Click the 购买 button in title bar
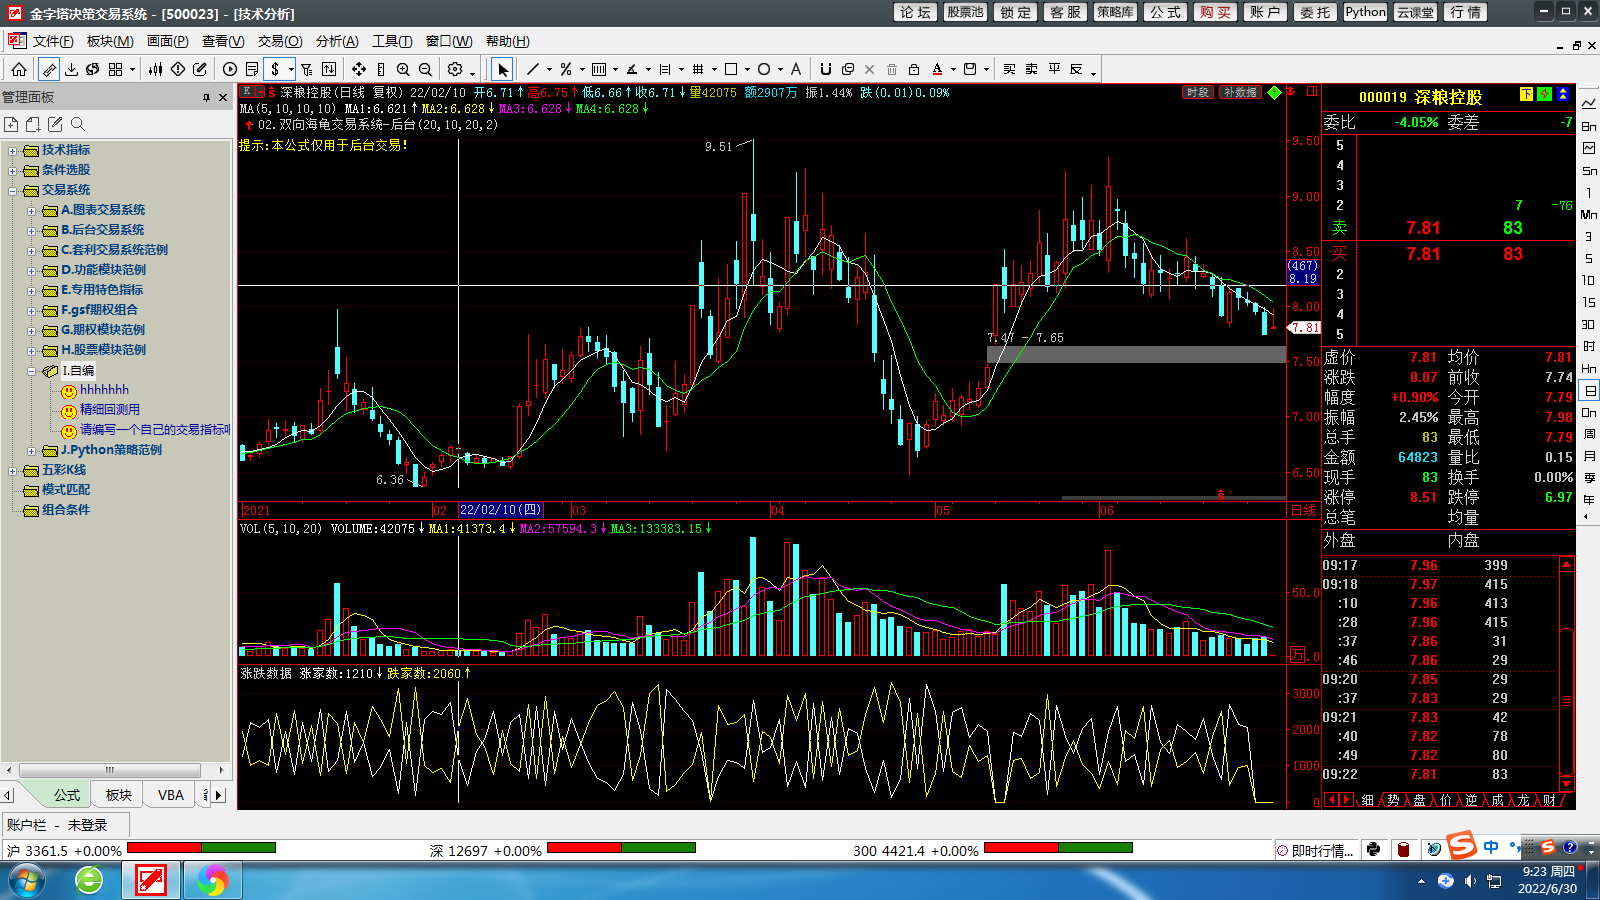The image size is (1600, 900). pyautogui.click(x=1216, y=12)
